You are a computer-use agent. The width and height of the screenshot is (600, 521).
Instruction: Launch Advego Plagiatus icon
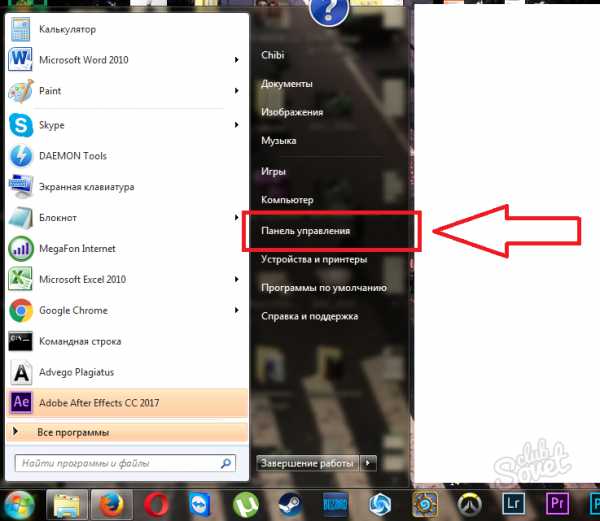click(21, 372)
